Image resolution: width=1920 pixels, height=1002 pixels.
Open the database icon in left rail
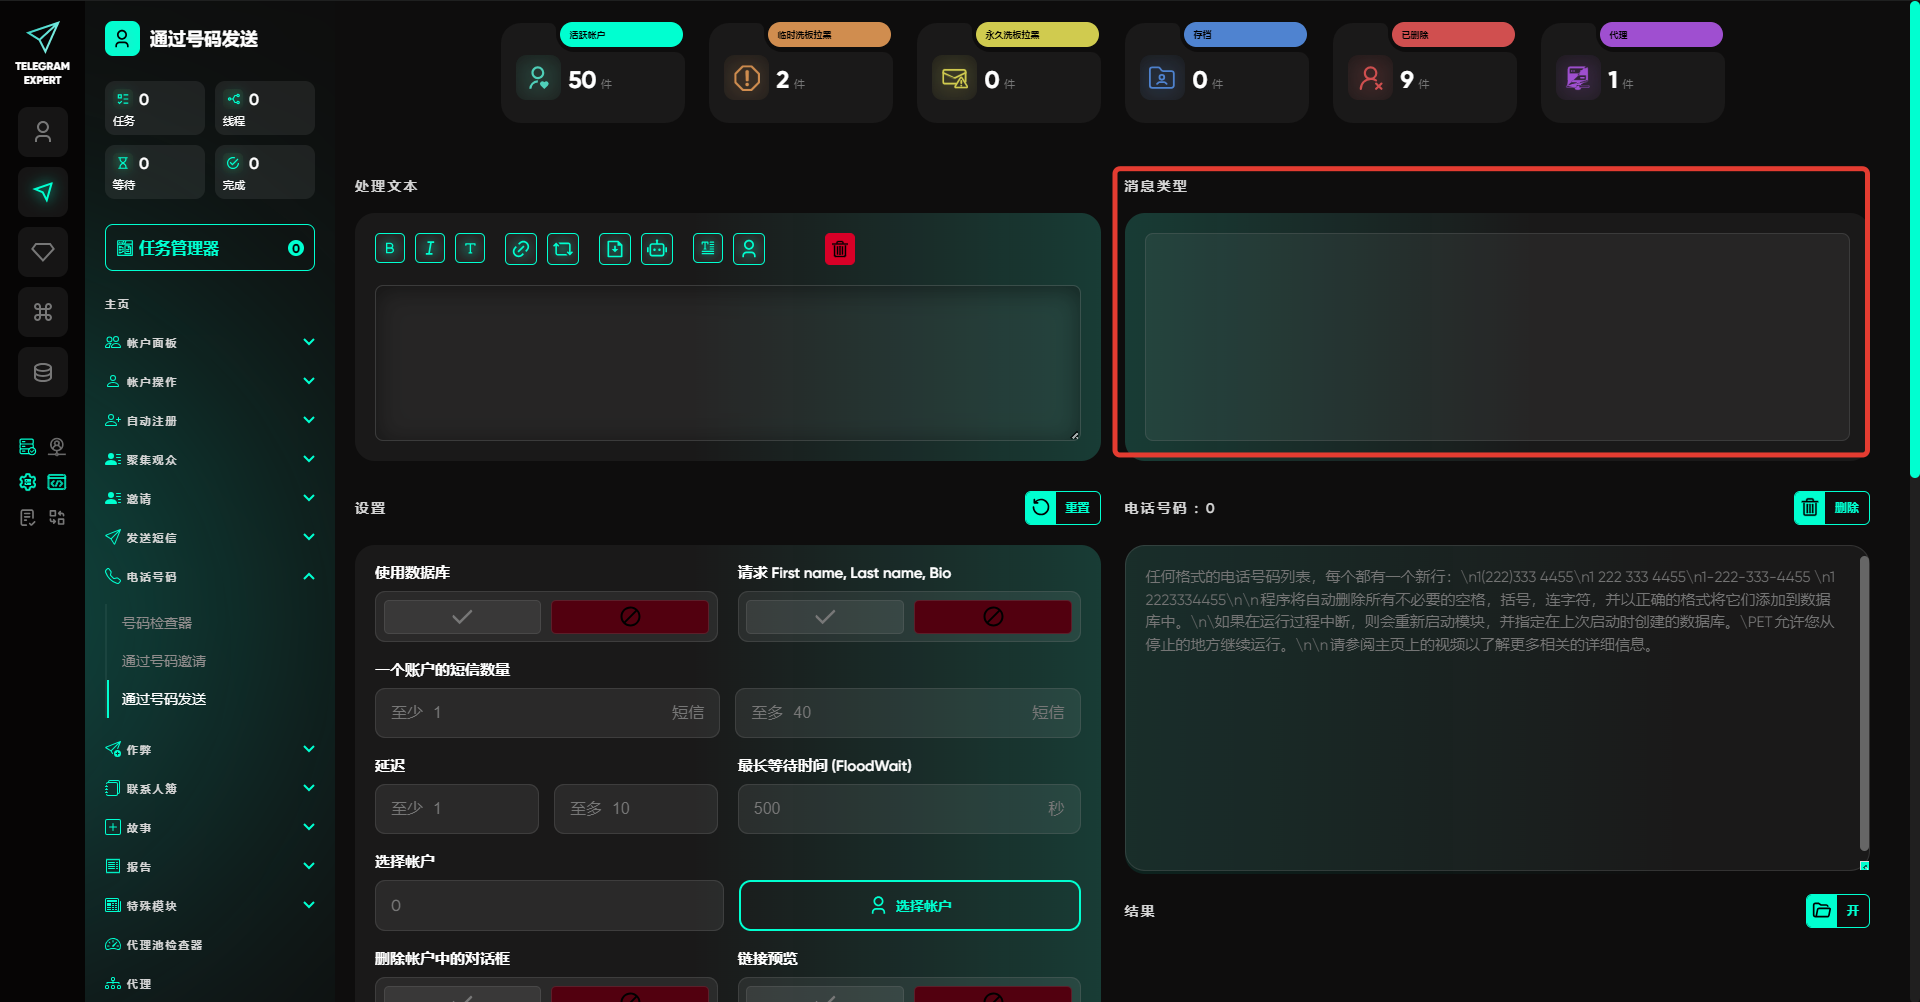(43, 372)
